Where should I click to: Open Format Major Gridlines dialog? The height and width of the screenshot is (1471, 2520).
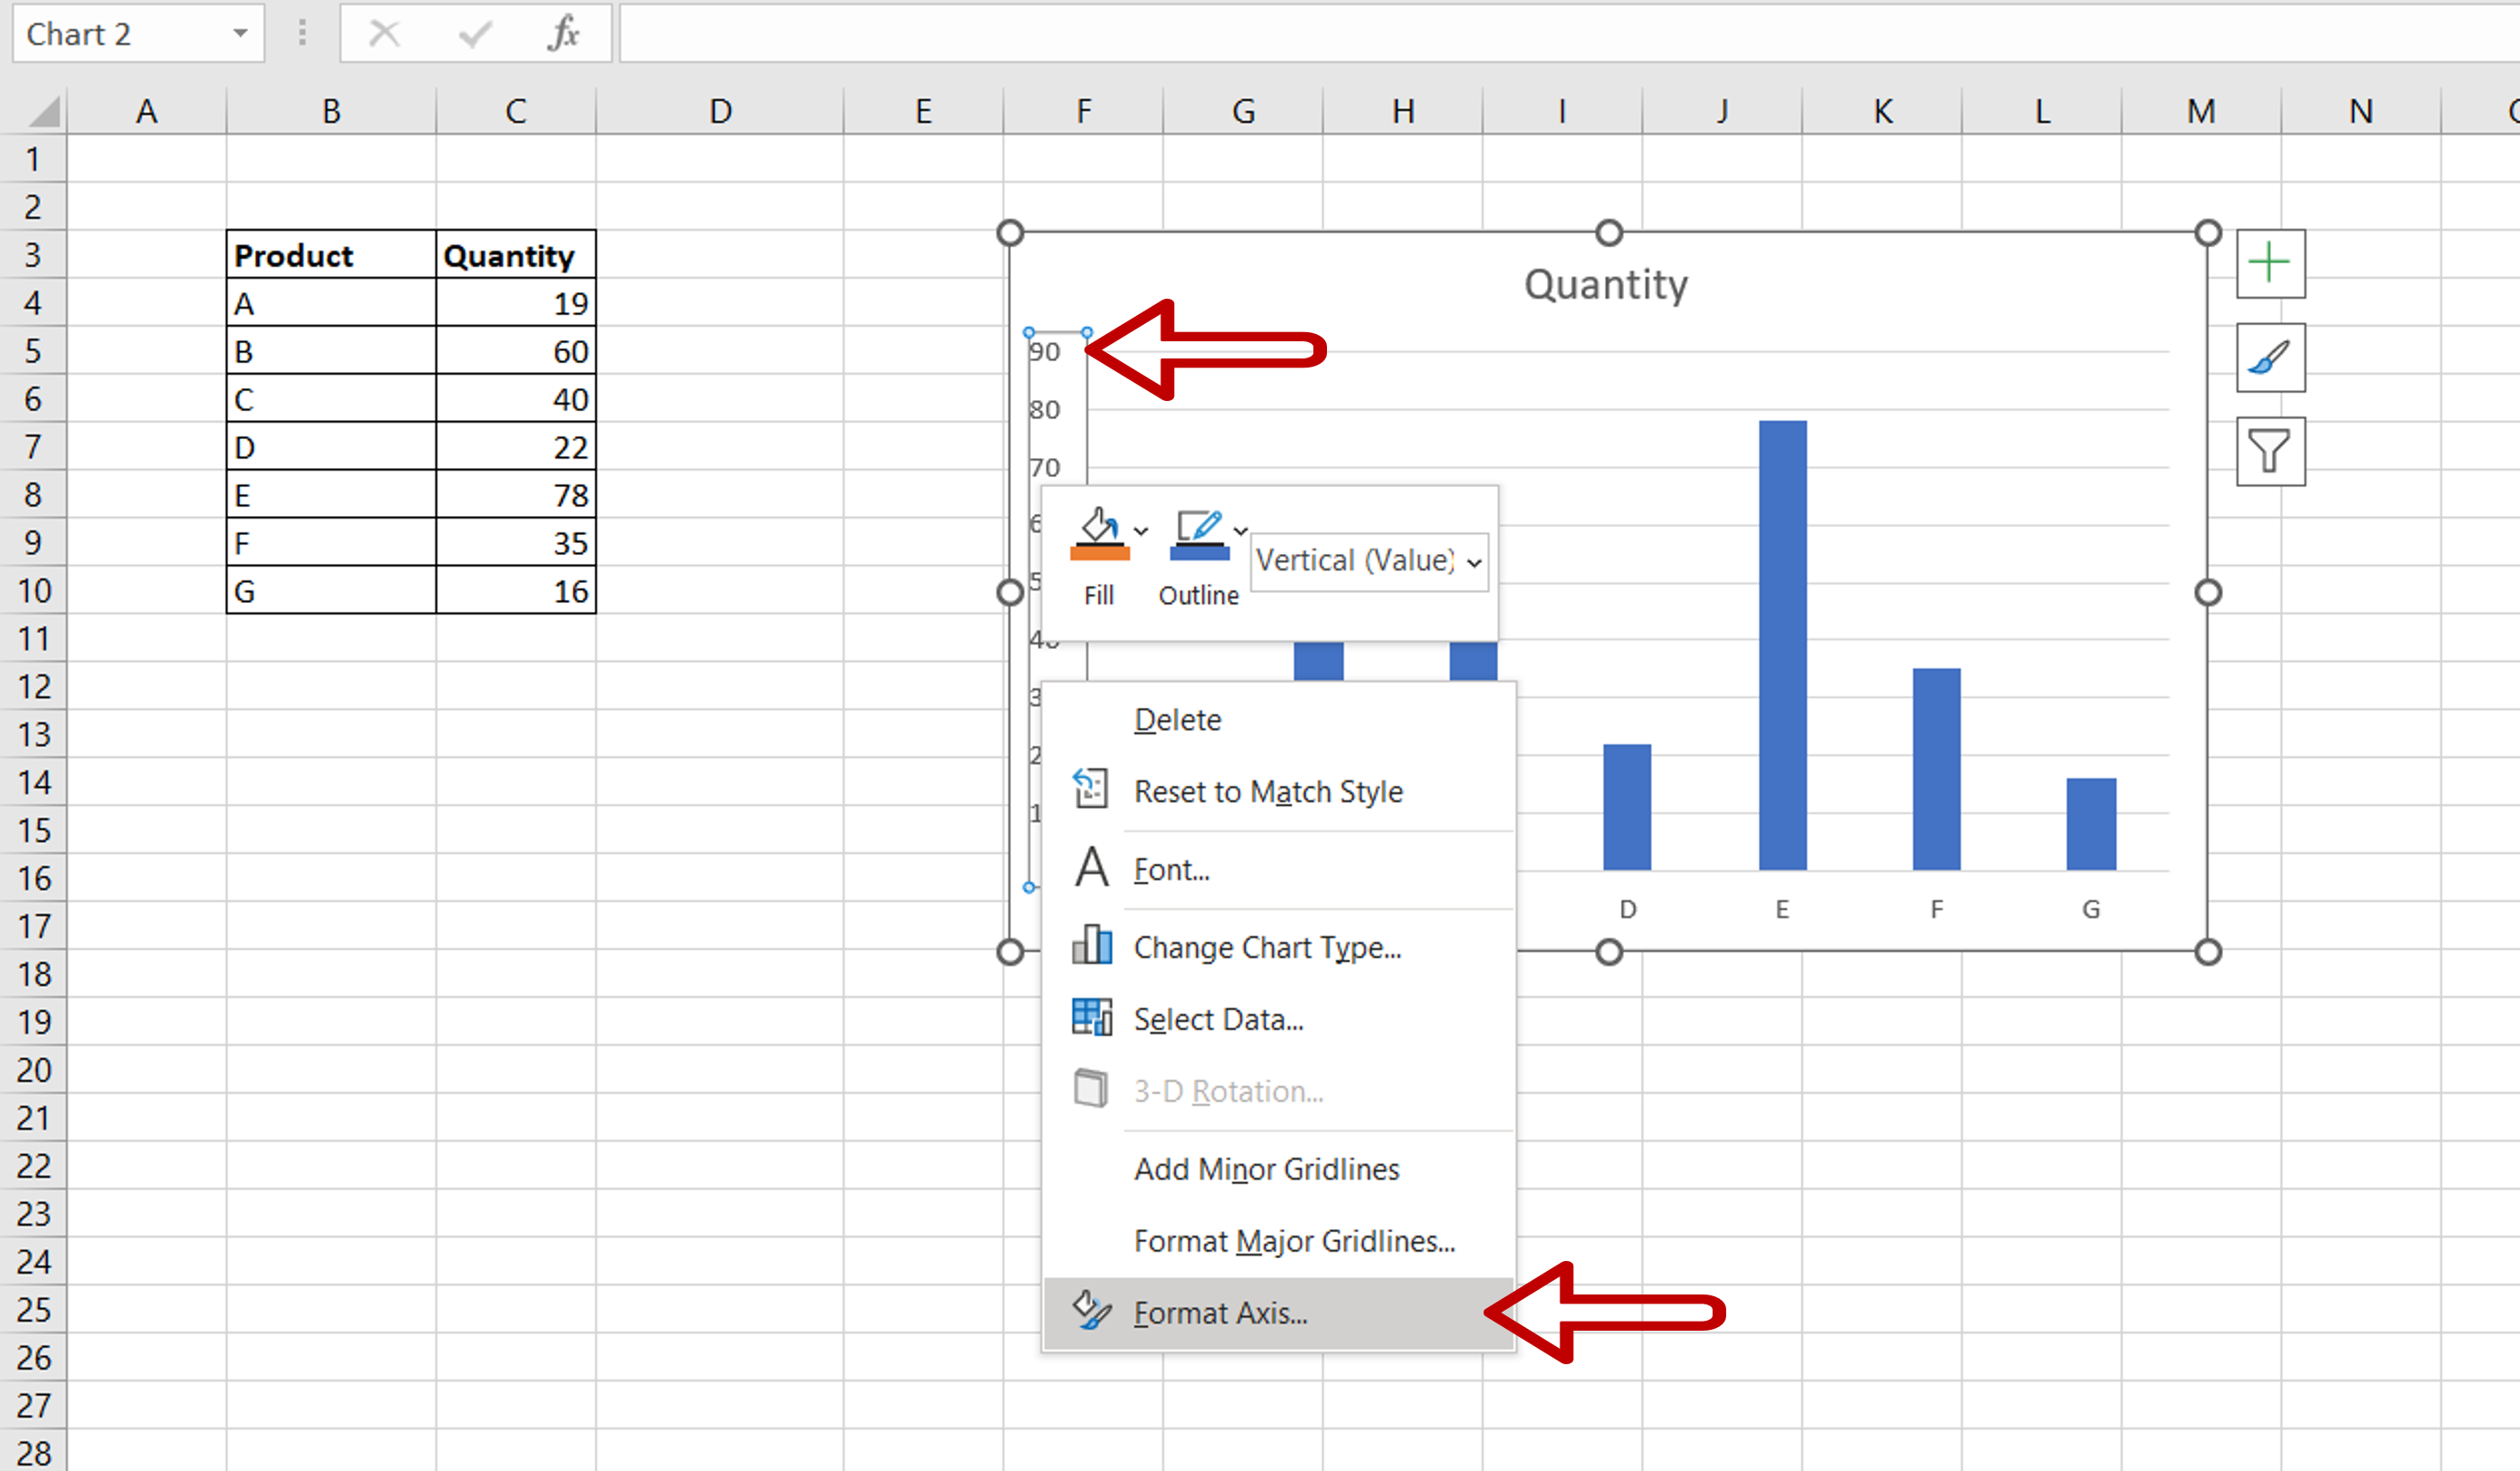(1291, 1240)
